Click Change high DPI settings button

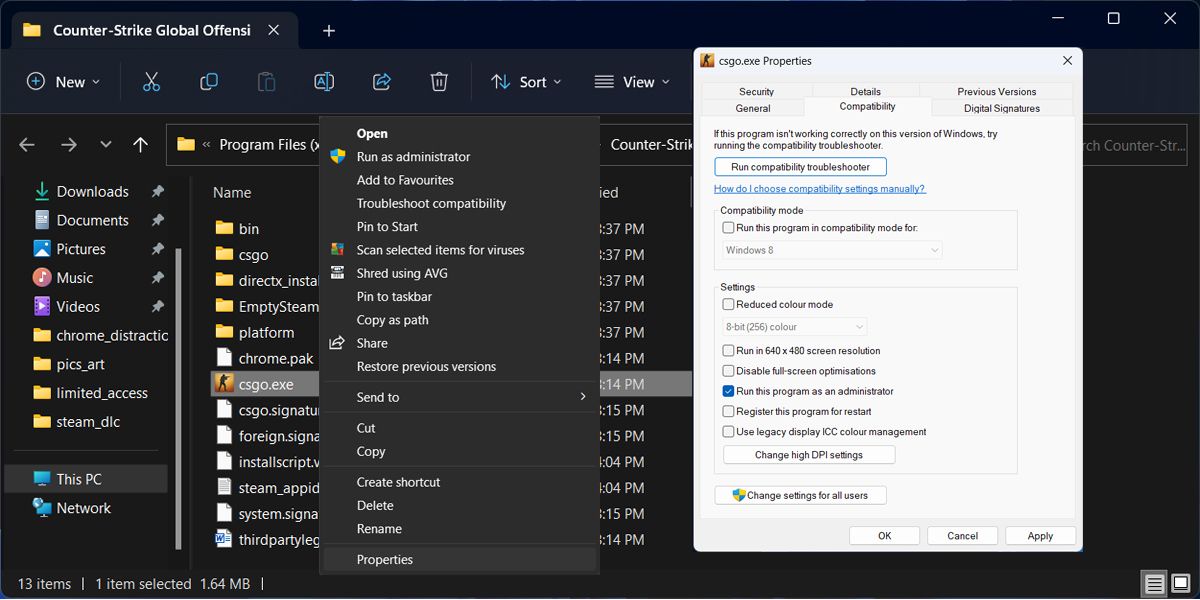(809, 455)
